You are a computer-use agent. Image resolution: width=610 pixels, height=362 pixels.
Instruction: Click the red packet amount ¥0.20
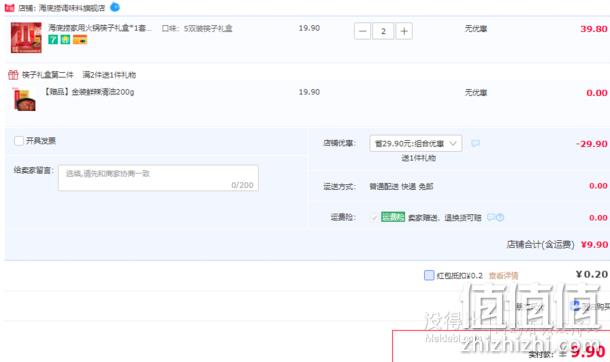(592, 275)
